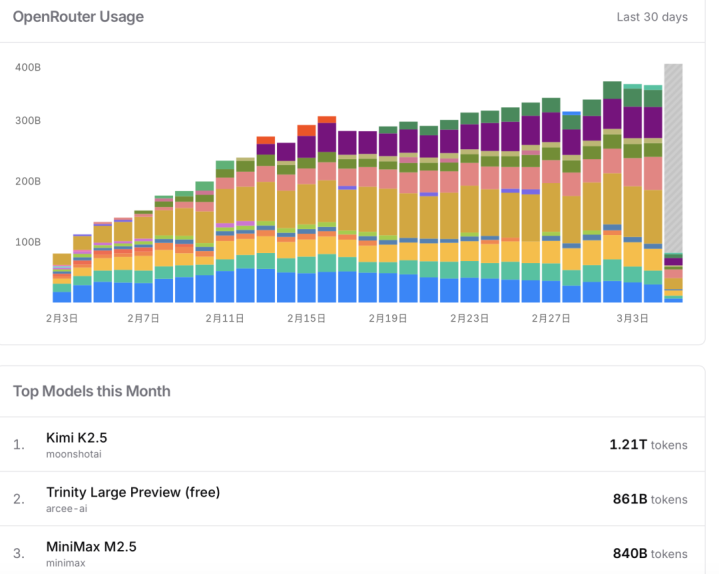Click the moonshotai provider name

click(73, 454)
